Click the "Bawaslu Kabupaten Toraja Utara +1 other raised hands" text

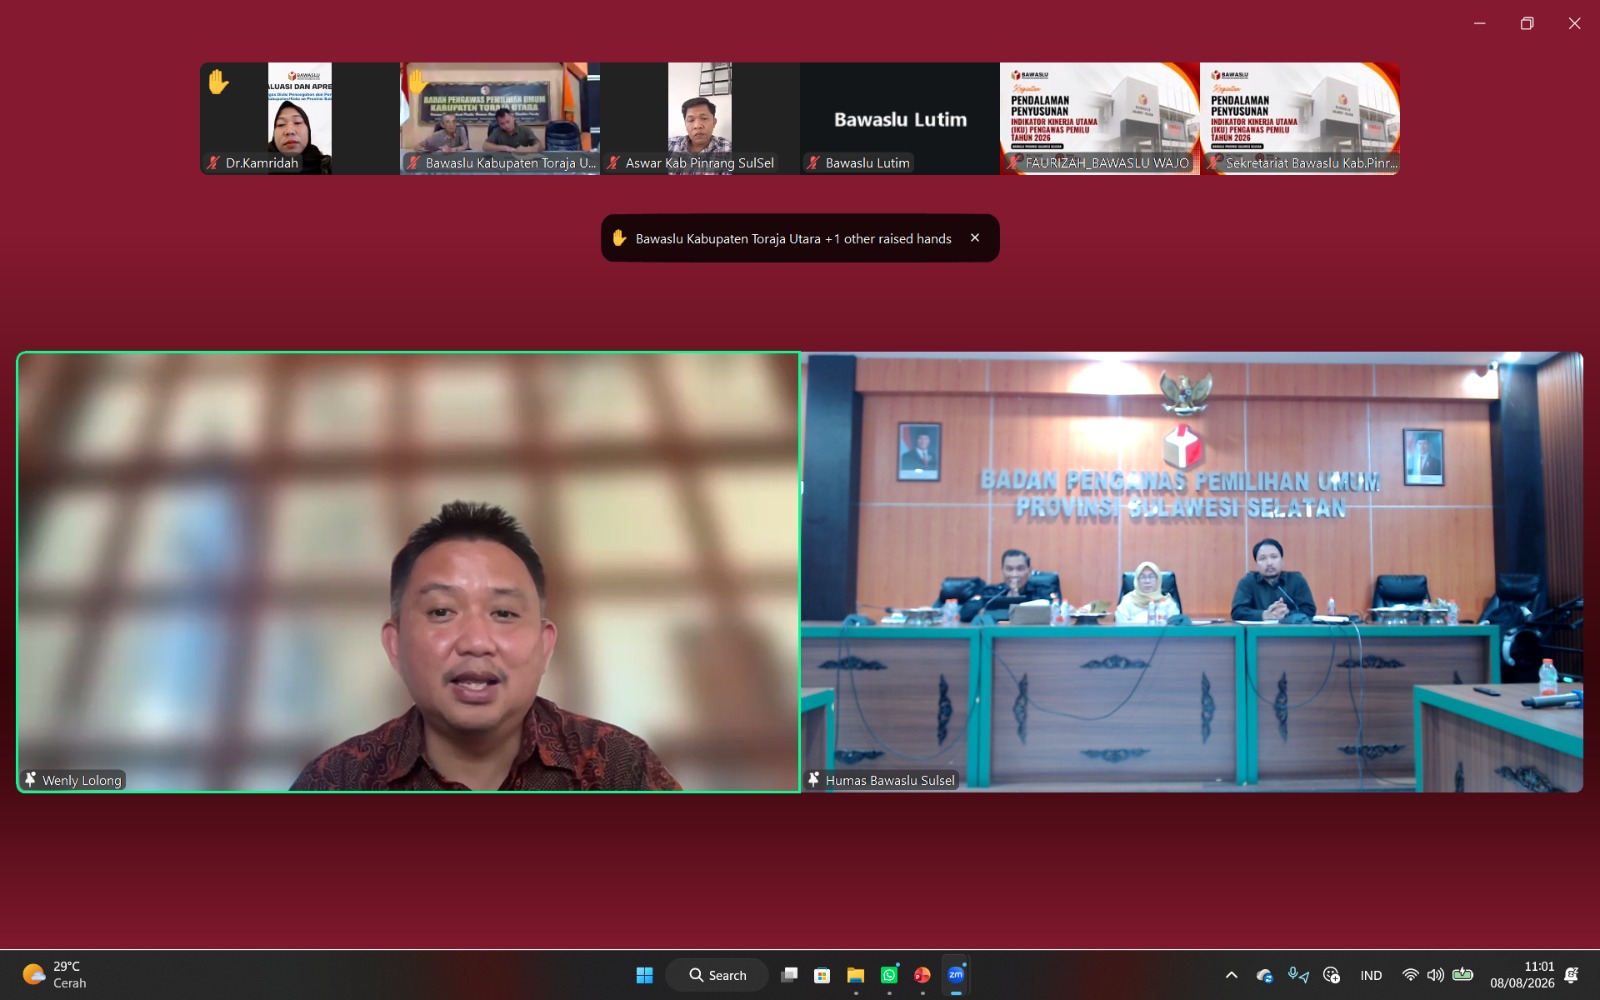point(794,239)
